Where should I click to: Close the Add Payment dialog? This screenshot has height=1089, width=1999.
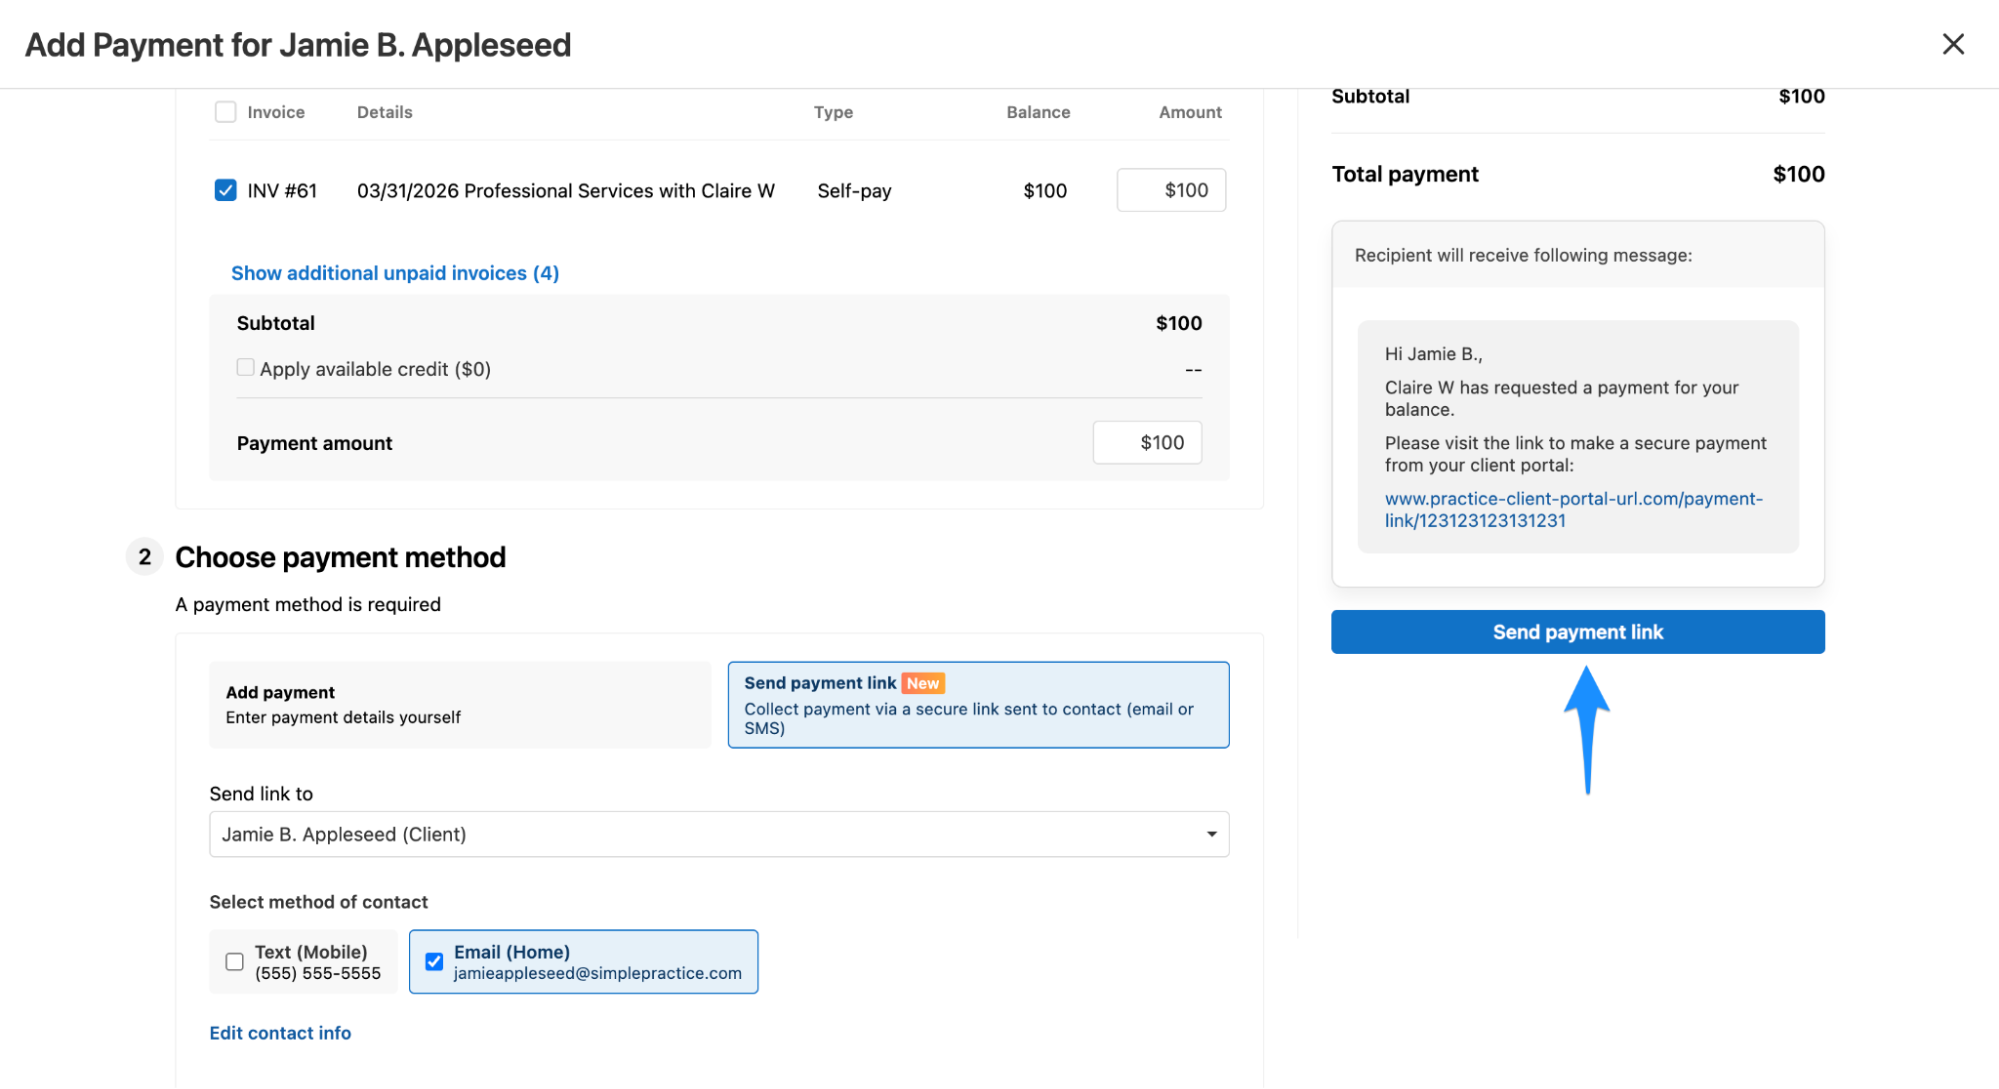(x=1952, y=44)
